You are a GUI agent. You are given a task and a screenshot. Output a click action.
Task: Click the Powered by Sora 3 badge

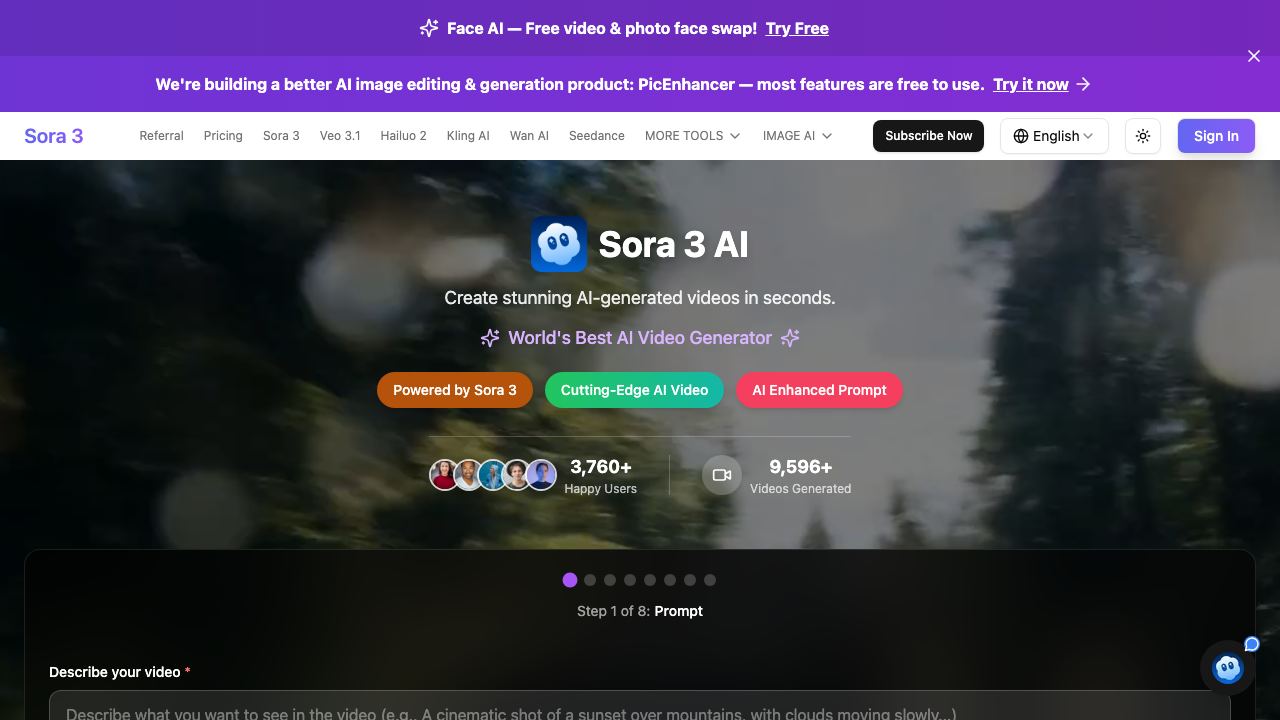click(455, 390)
